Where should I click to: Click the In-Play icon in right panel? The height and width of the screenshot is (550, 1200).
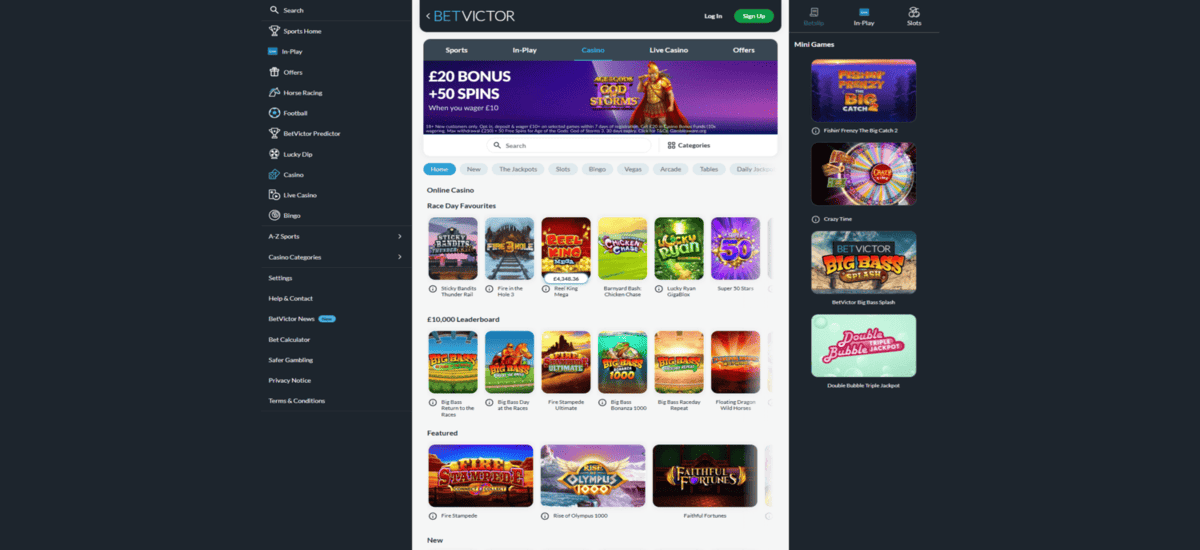pyautogui.click(x=864, y=11)
